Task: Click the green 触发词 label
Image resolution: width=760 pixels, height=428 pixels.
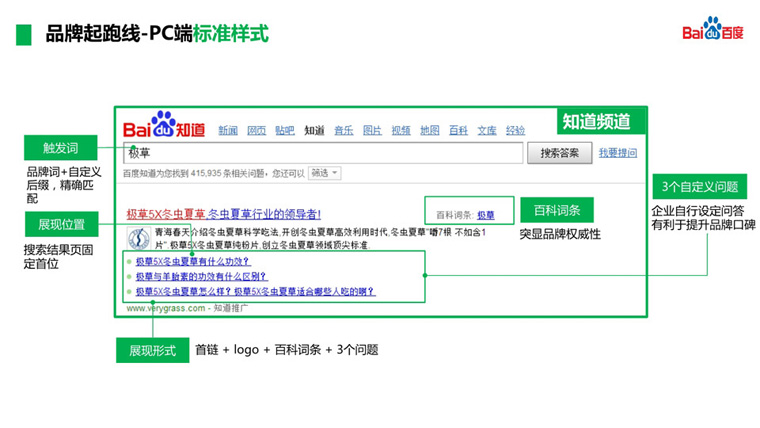Action: (x=61, y=148)
